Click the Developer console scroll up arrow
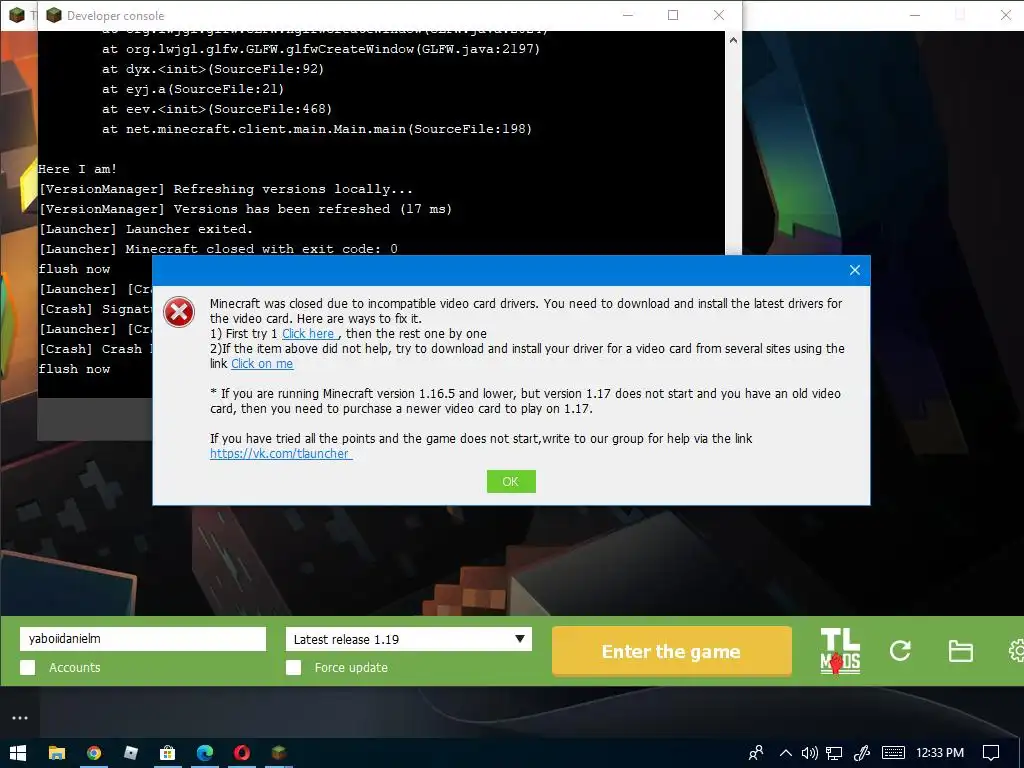Viewport: 1024px width, 768px height. 733,40
